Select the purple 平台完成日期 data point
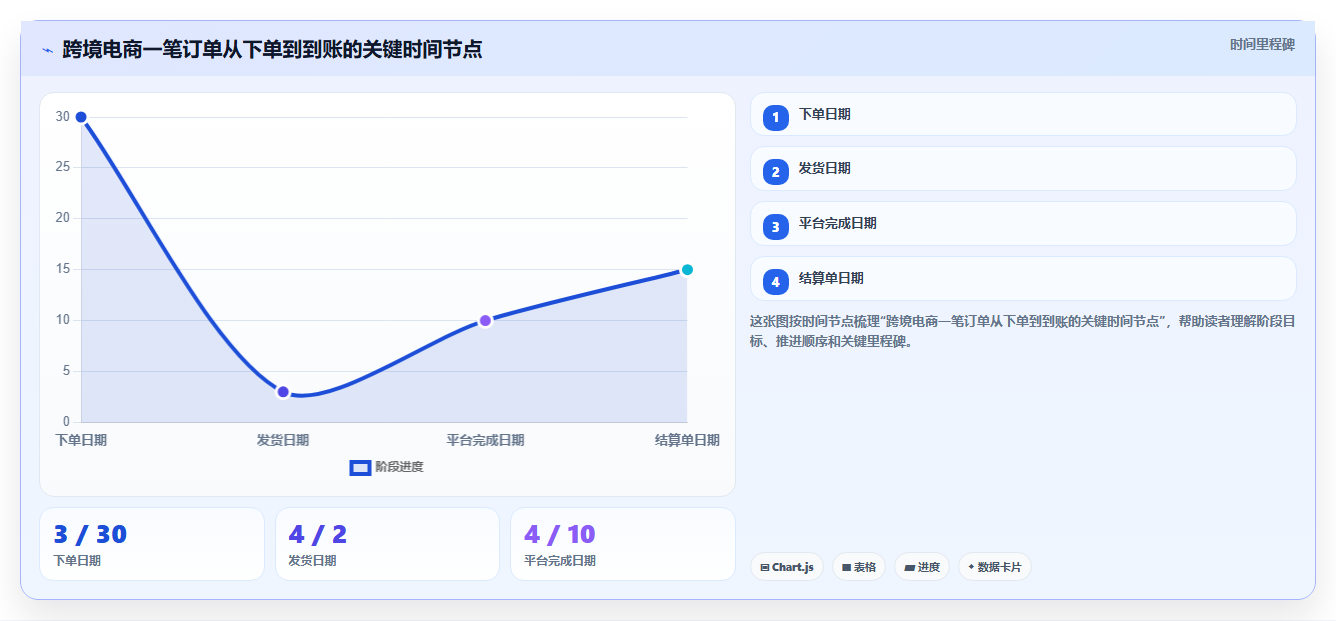The image size is (1336, 621). pyautogui.click(x=485, y=321)
